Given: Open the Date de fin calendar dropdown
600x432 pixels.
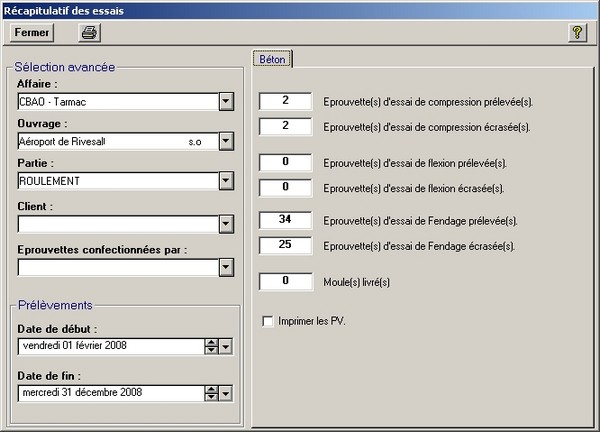Looking at the screenshot, I should pyautogui.click(x=226, y=392).
